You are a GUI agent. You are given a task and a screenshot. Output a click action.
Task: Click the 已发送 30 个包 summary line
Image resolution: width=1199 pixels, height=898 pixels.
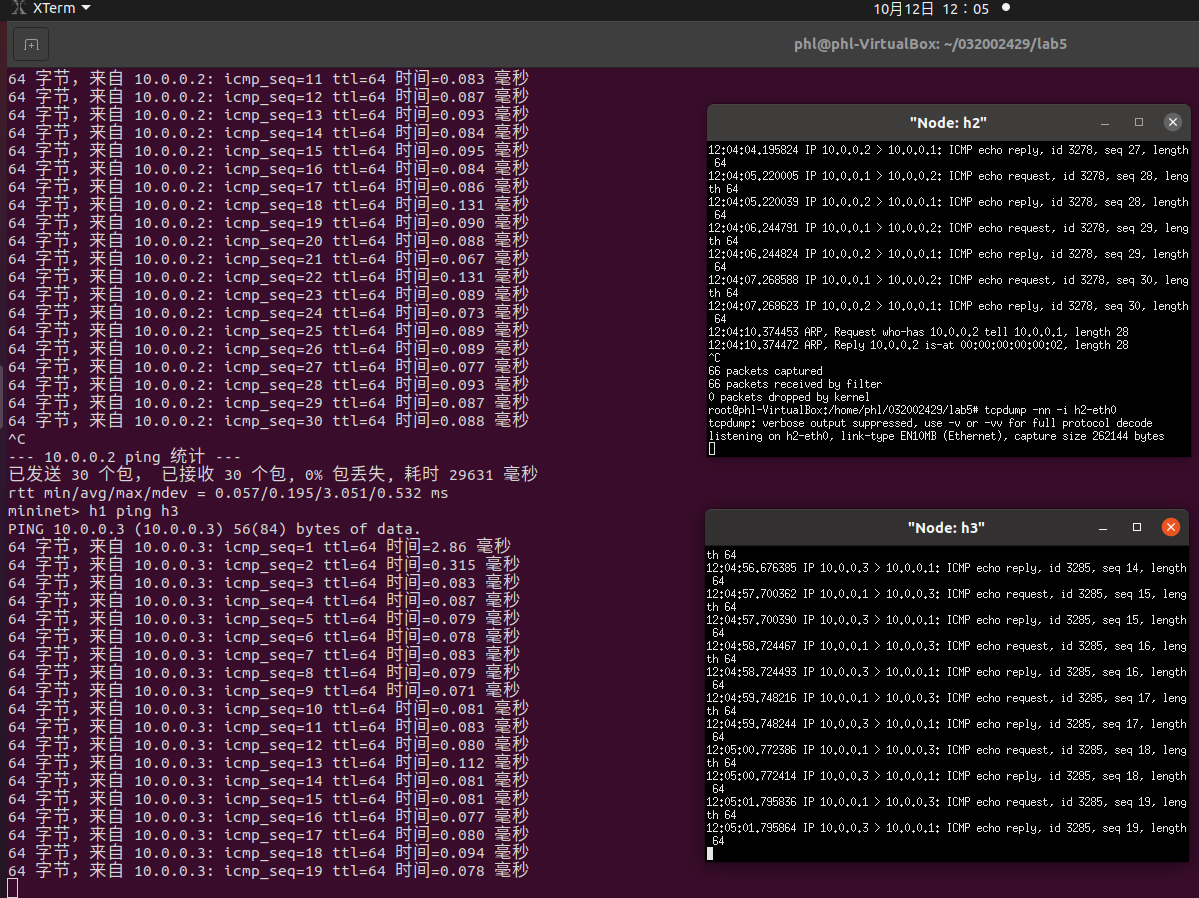[x=273, y=475]
